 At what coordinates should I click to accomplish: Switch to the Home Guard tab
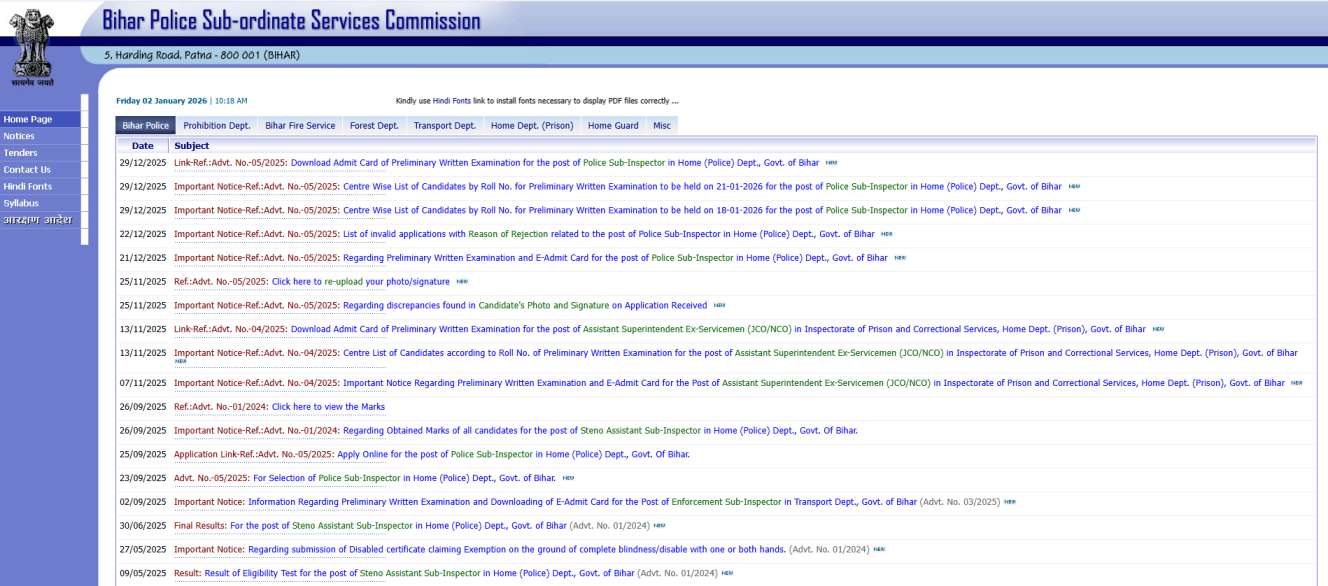pyautogui.click(x=613, y=126)
